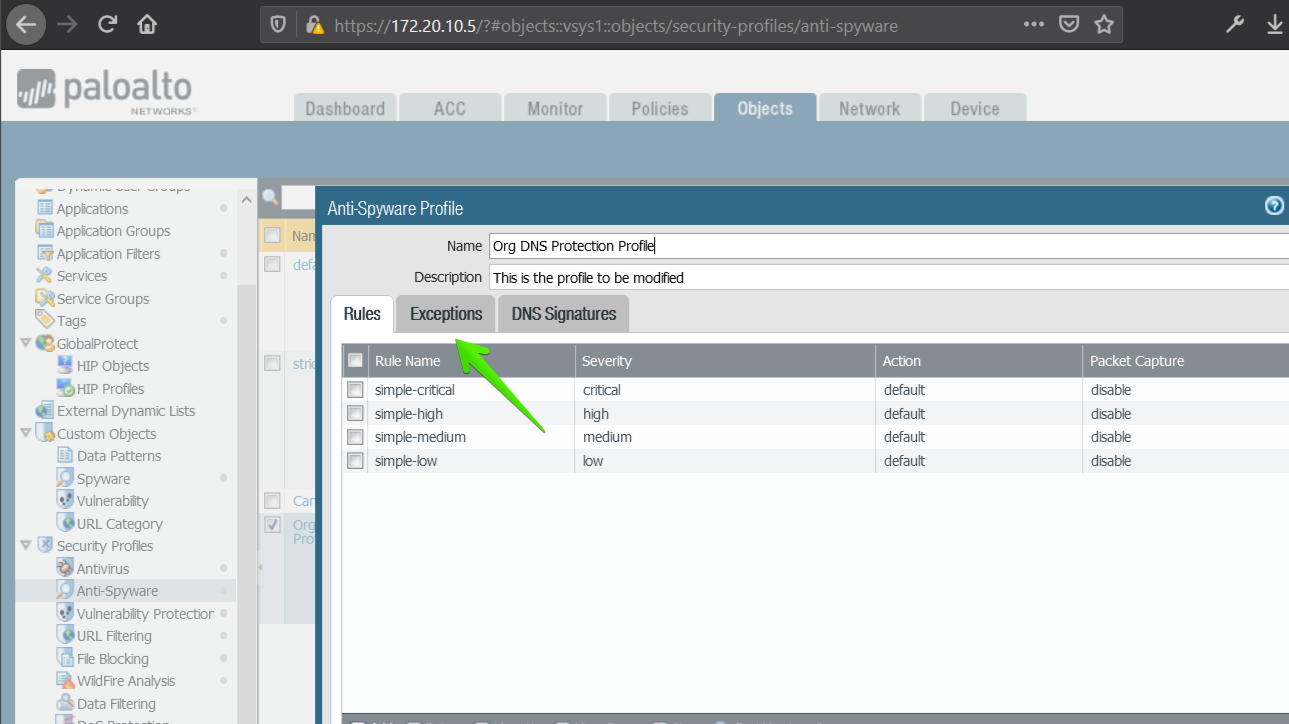The image size is (1289, 724).
Task: Click the WildFire Analysis icon
Action: click(x=65, y=680)
